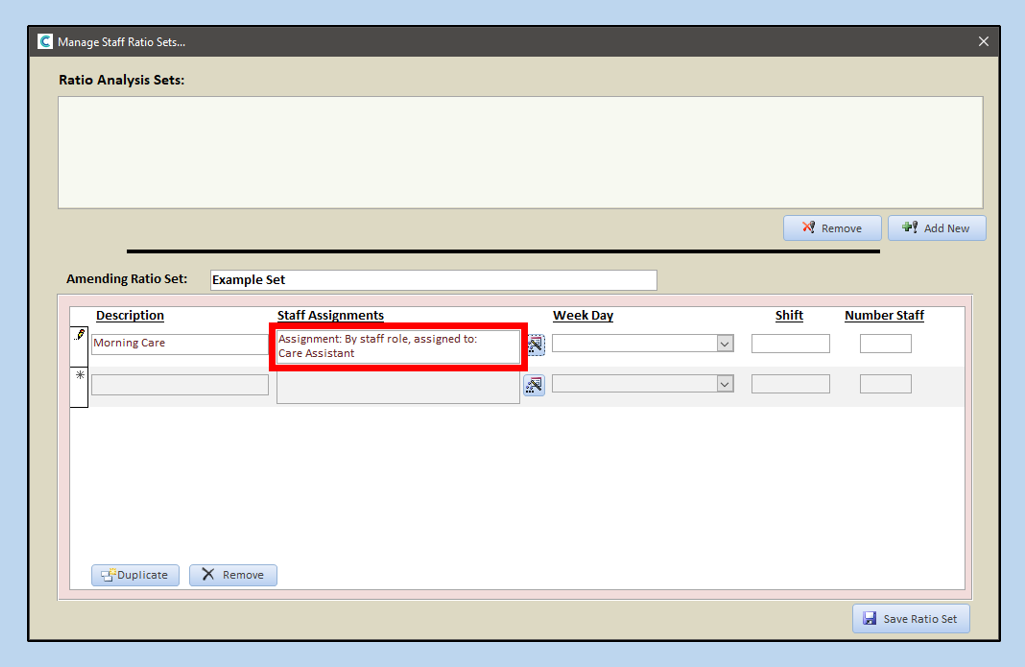1025x667 pixels.
Task: Click the Number Staff field for Morning Care
Action: tap(885, 344)
